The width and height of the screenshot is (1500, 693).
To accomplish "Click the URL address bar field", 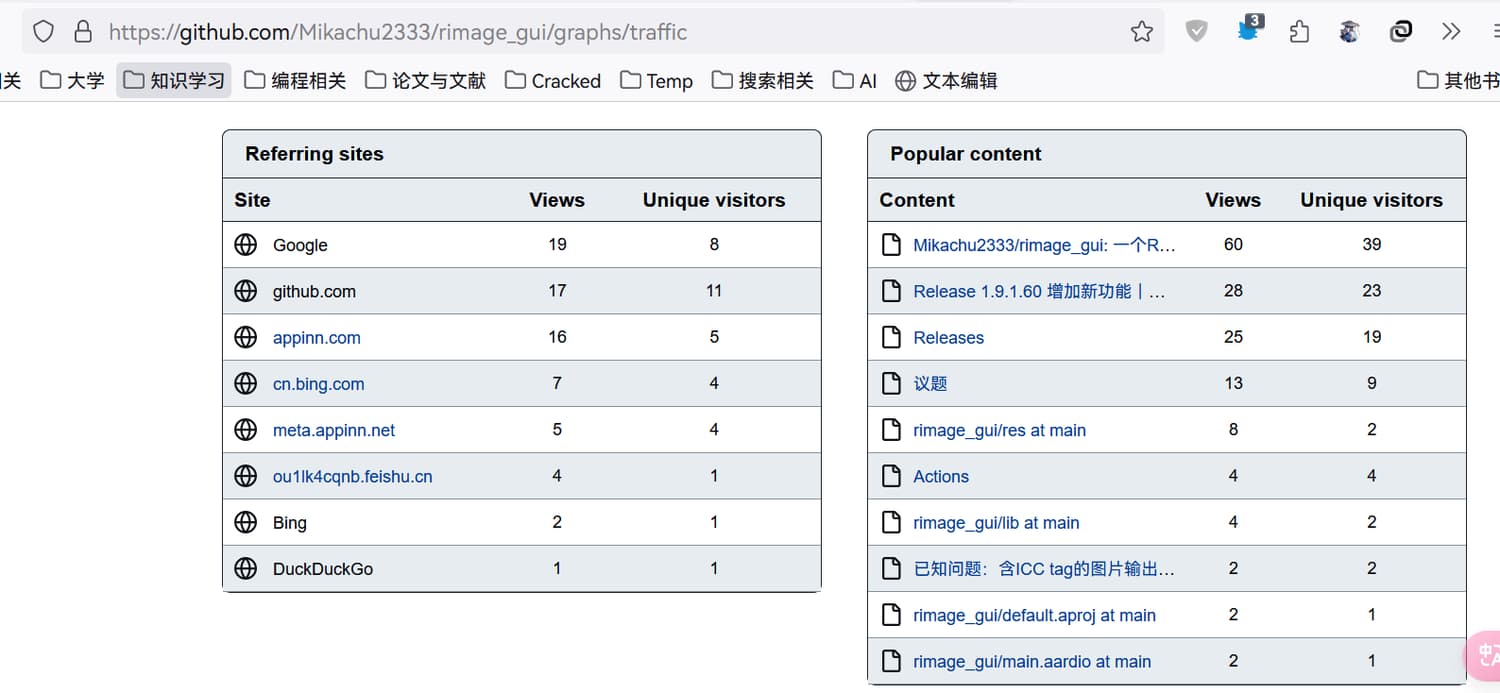I will pyautogui.click(x=600, y=32).
